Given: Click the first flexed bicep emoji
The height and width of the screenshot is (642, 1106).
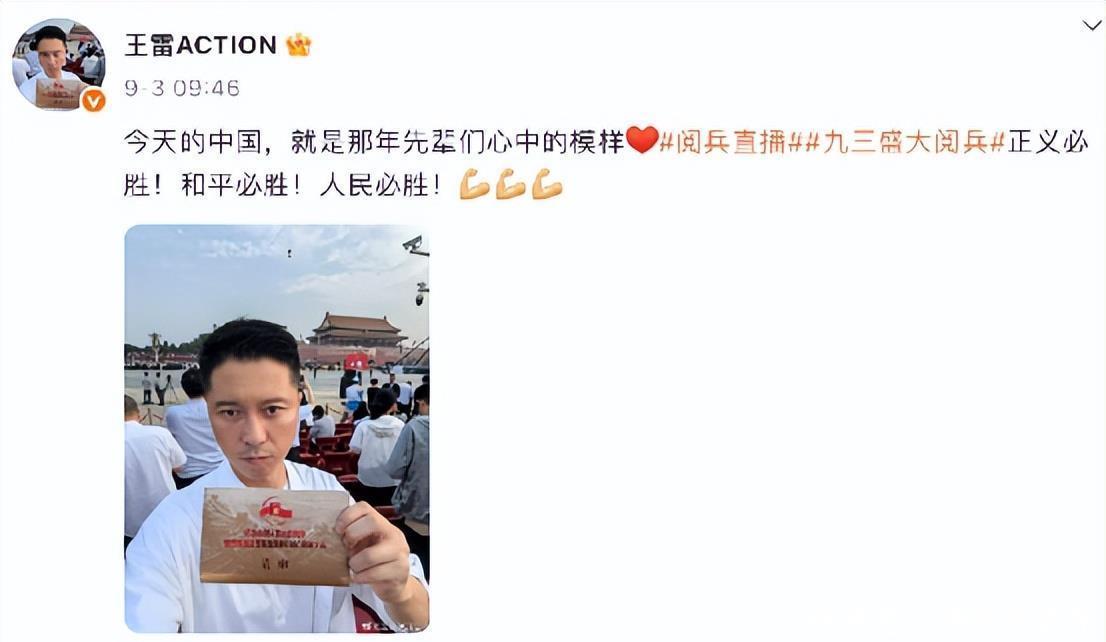Looking at the screenshot, I should pyautogui.click(x=474, y=185).
